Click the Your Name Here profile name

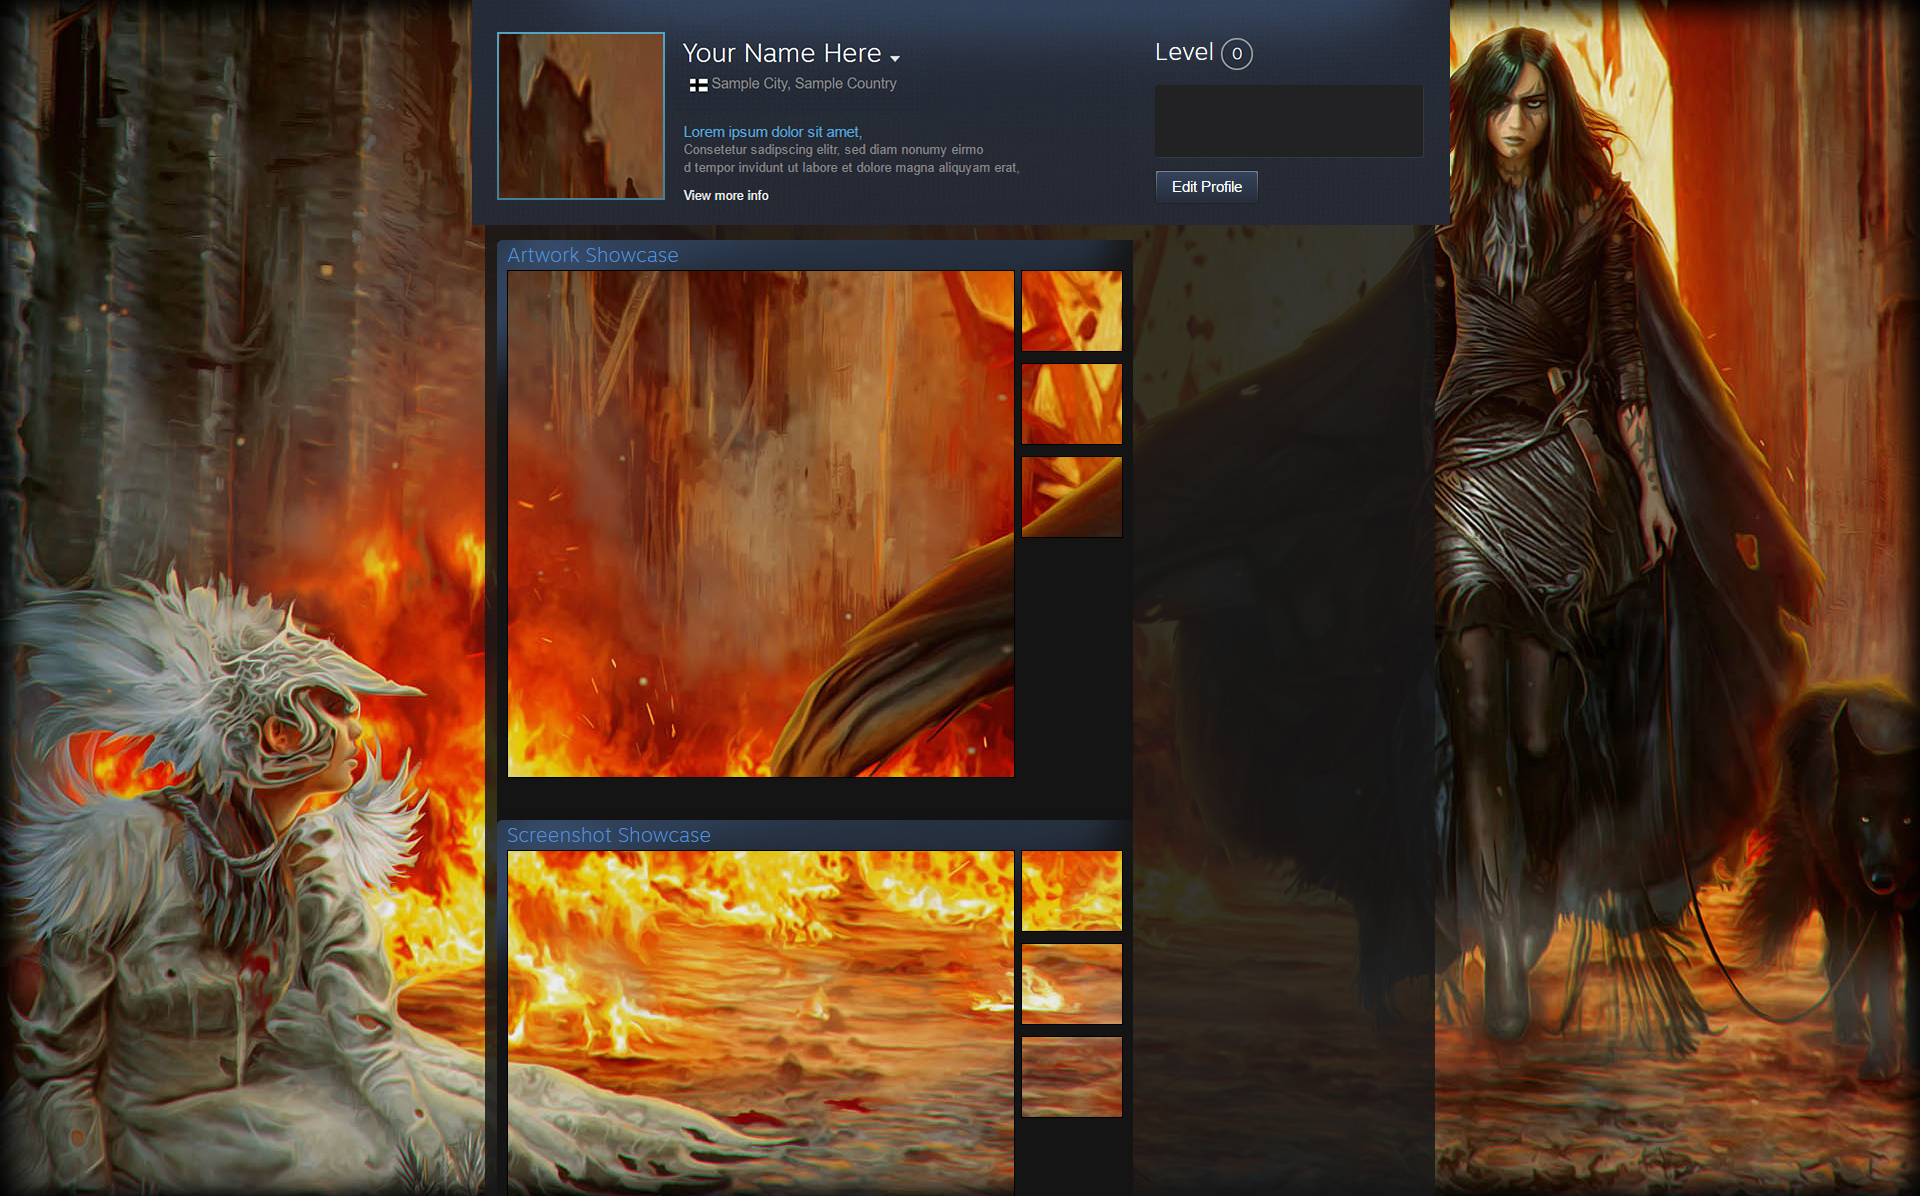point(781,53)
